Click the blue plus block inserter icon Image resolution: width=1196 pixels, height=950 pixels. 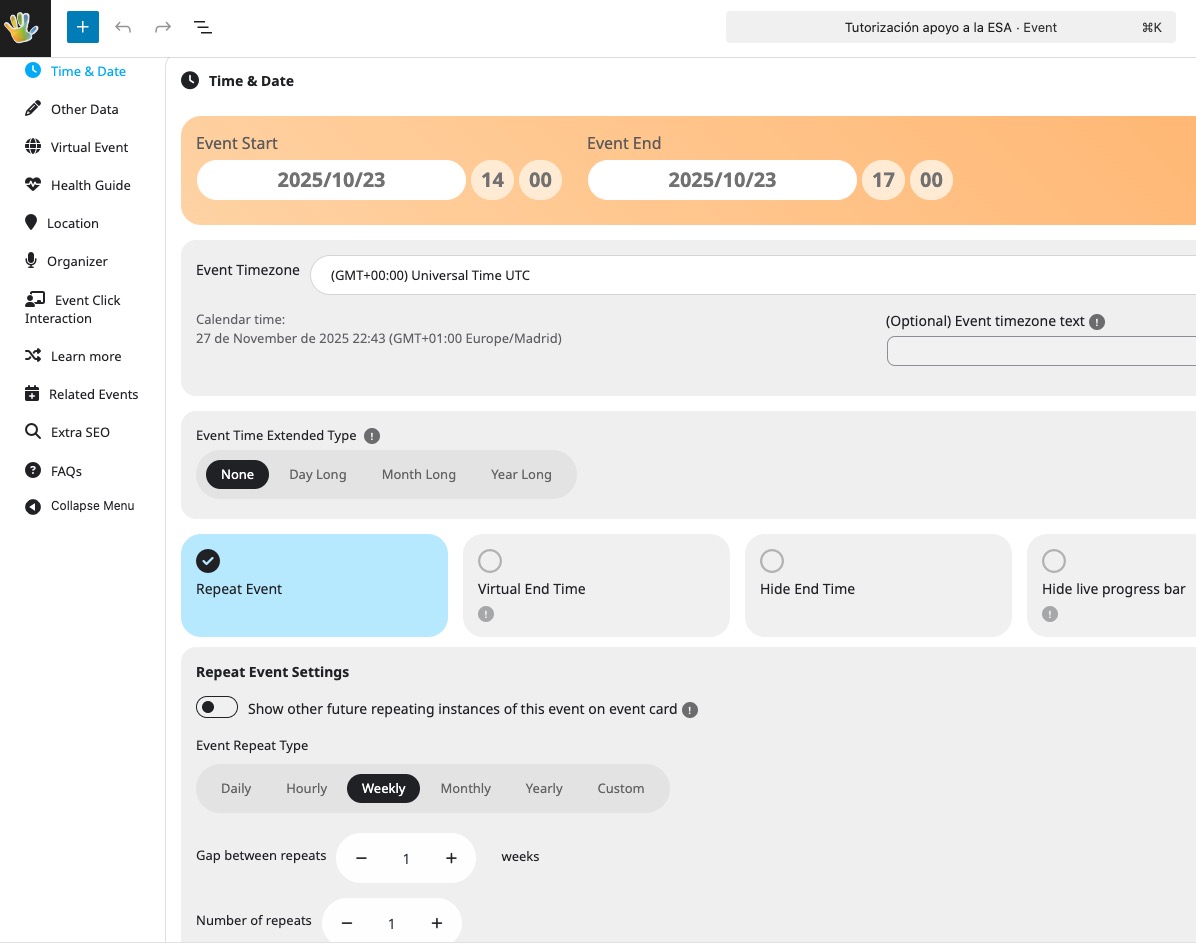click(83, 27)
